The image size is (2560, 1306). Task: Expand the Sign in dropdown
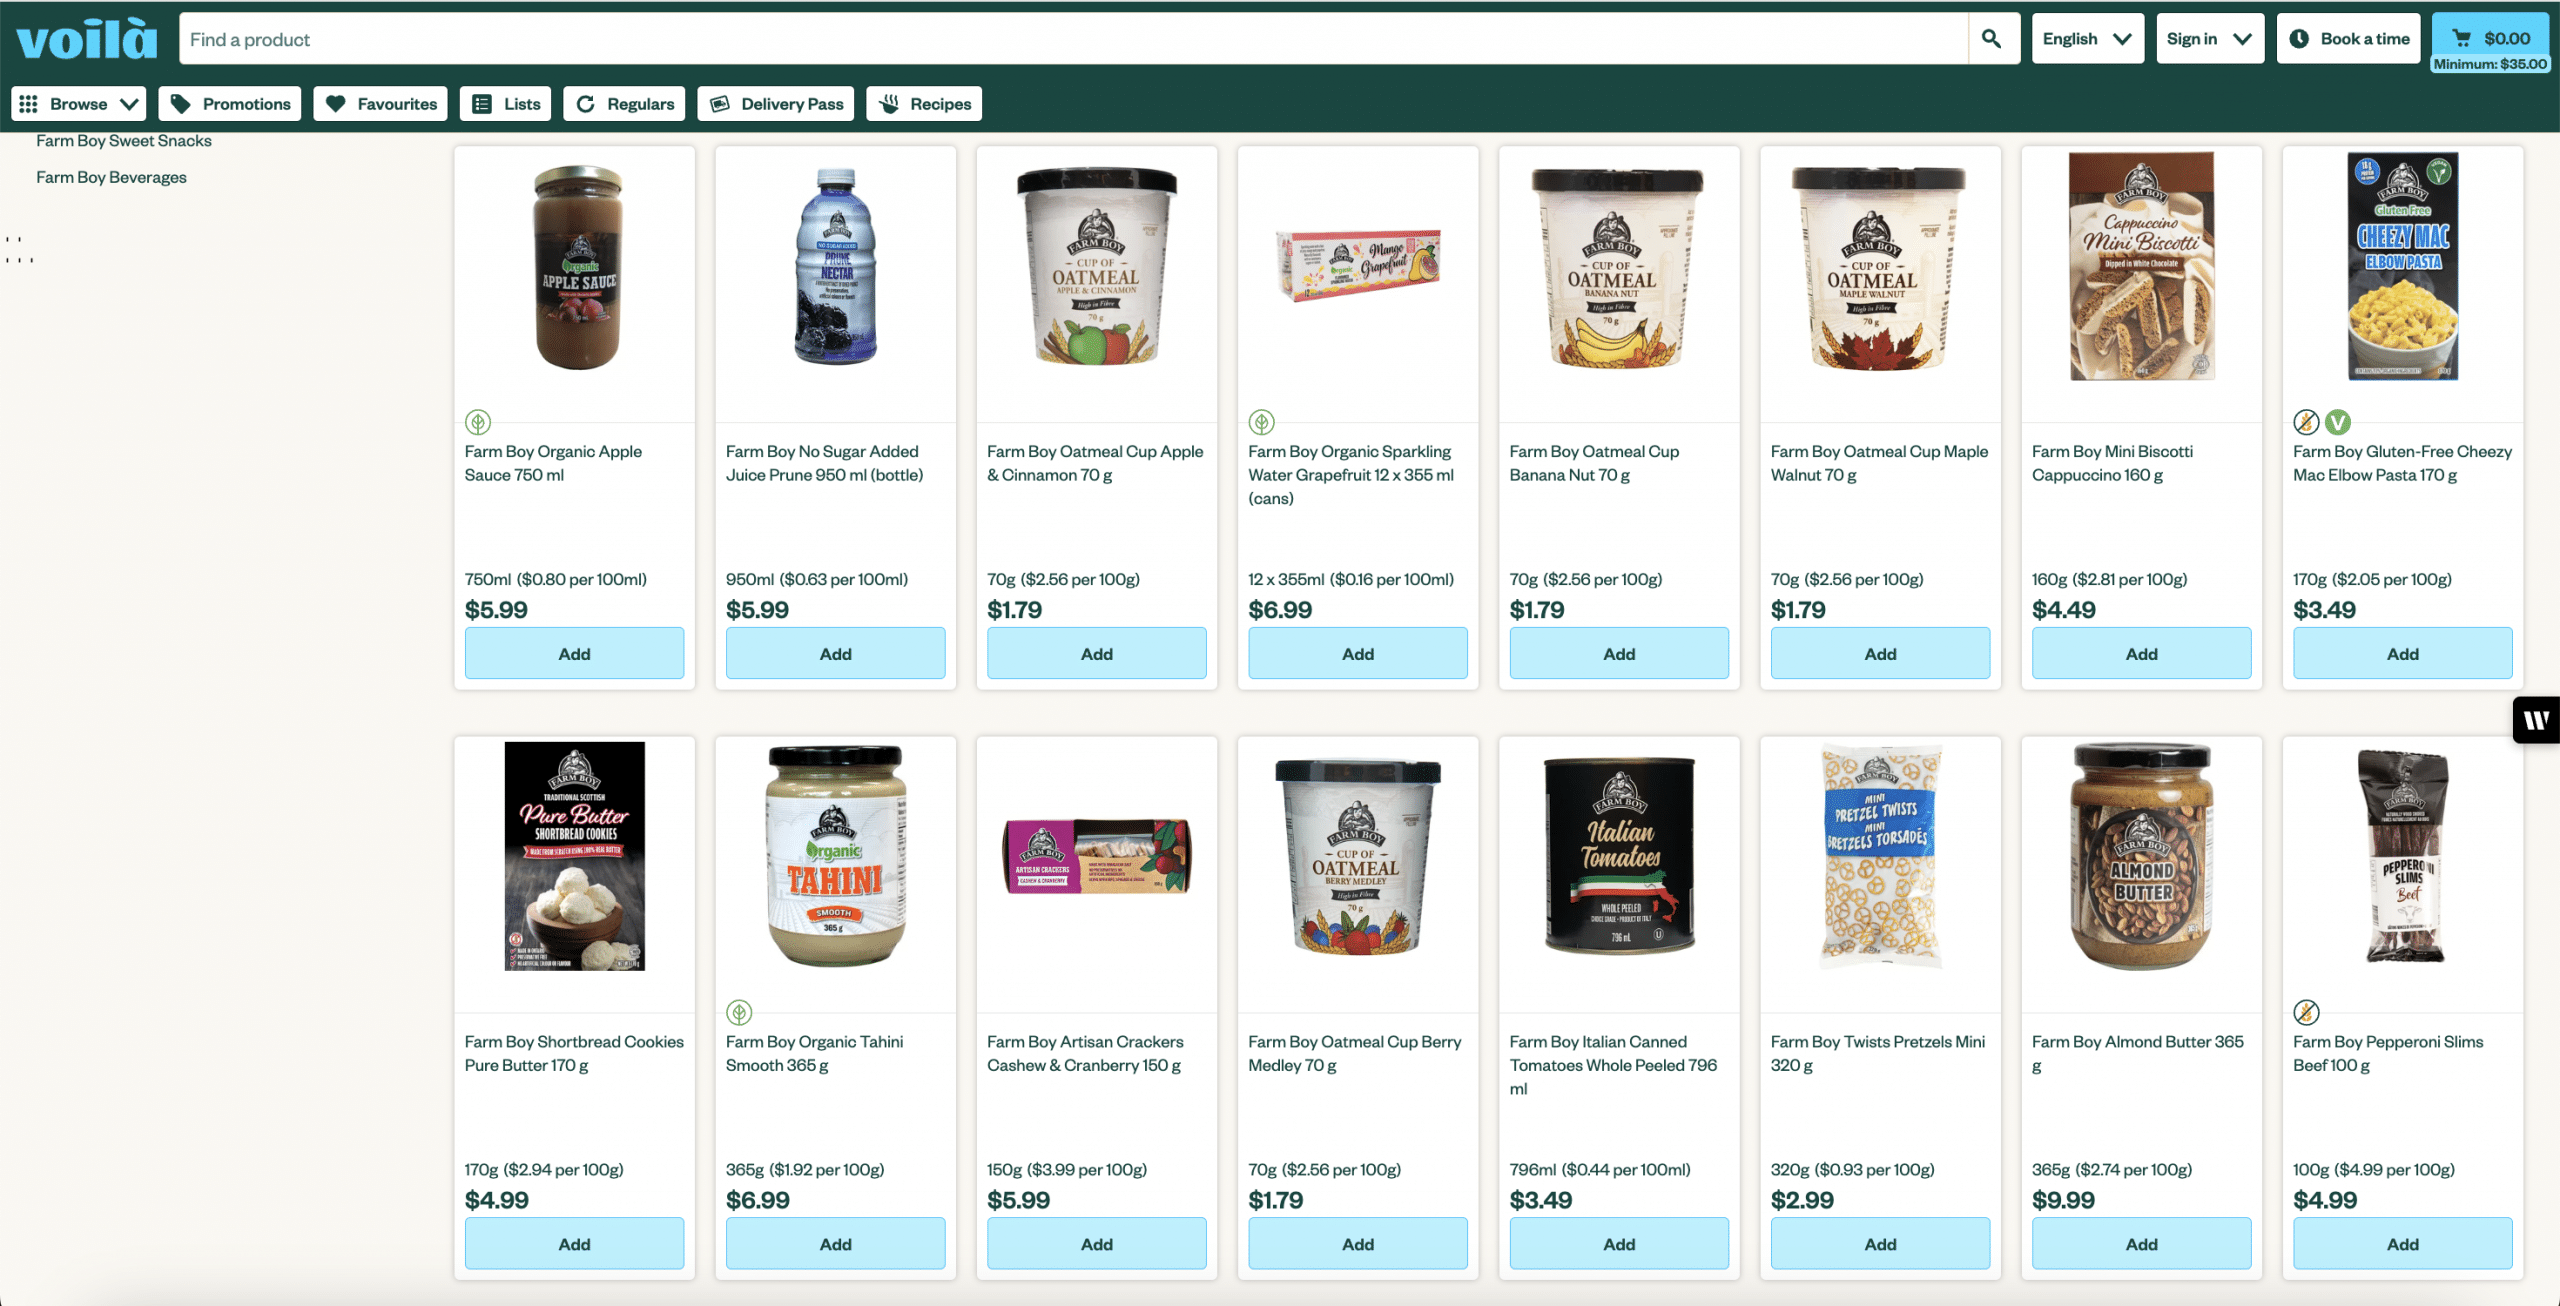pos(2210,39)
